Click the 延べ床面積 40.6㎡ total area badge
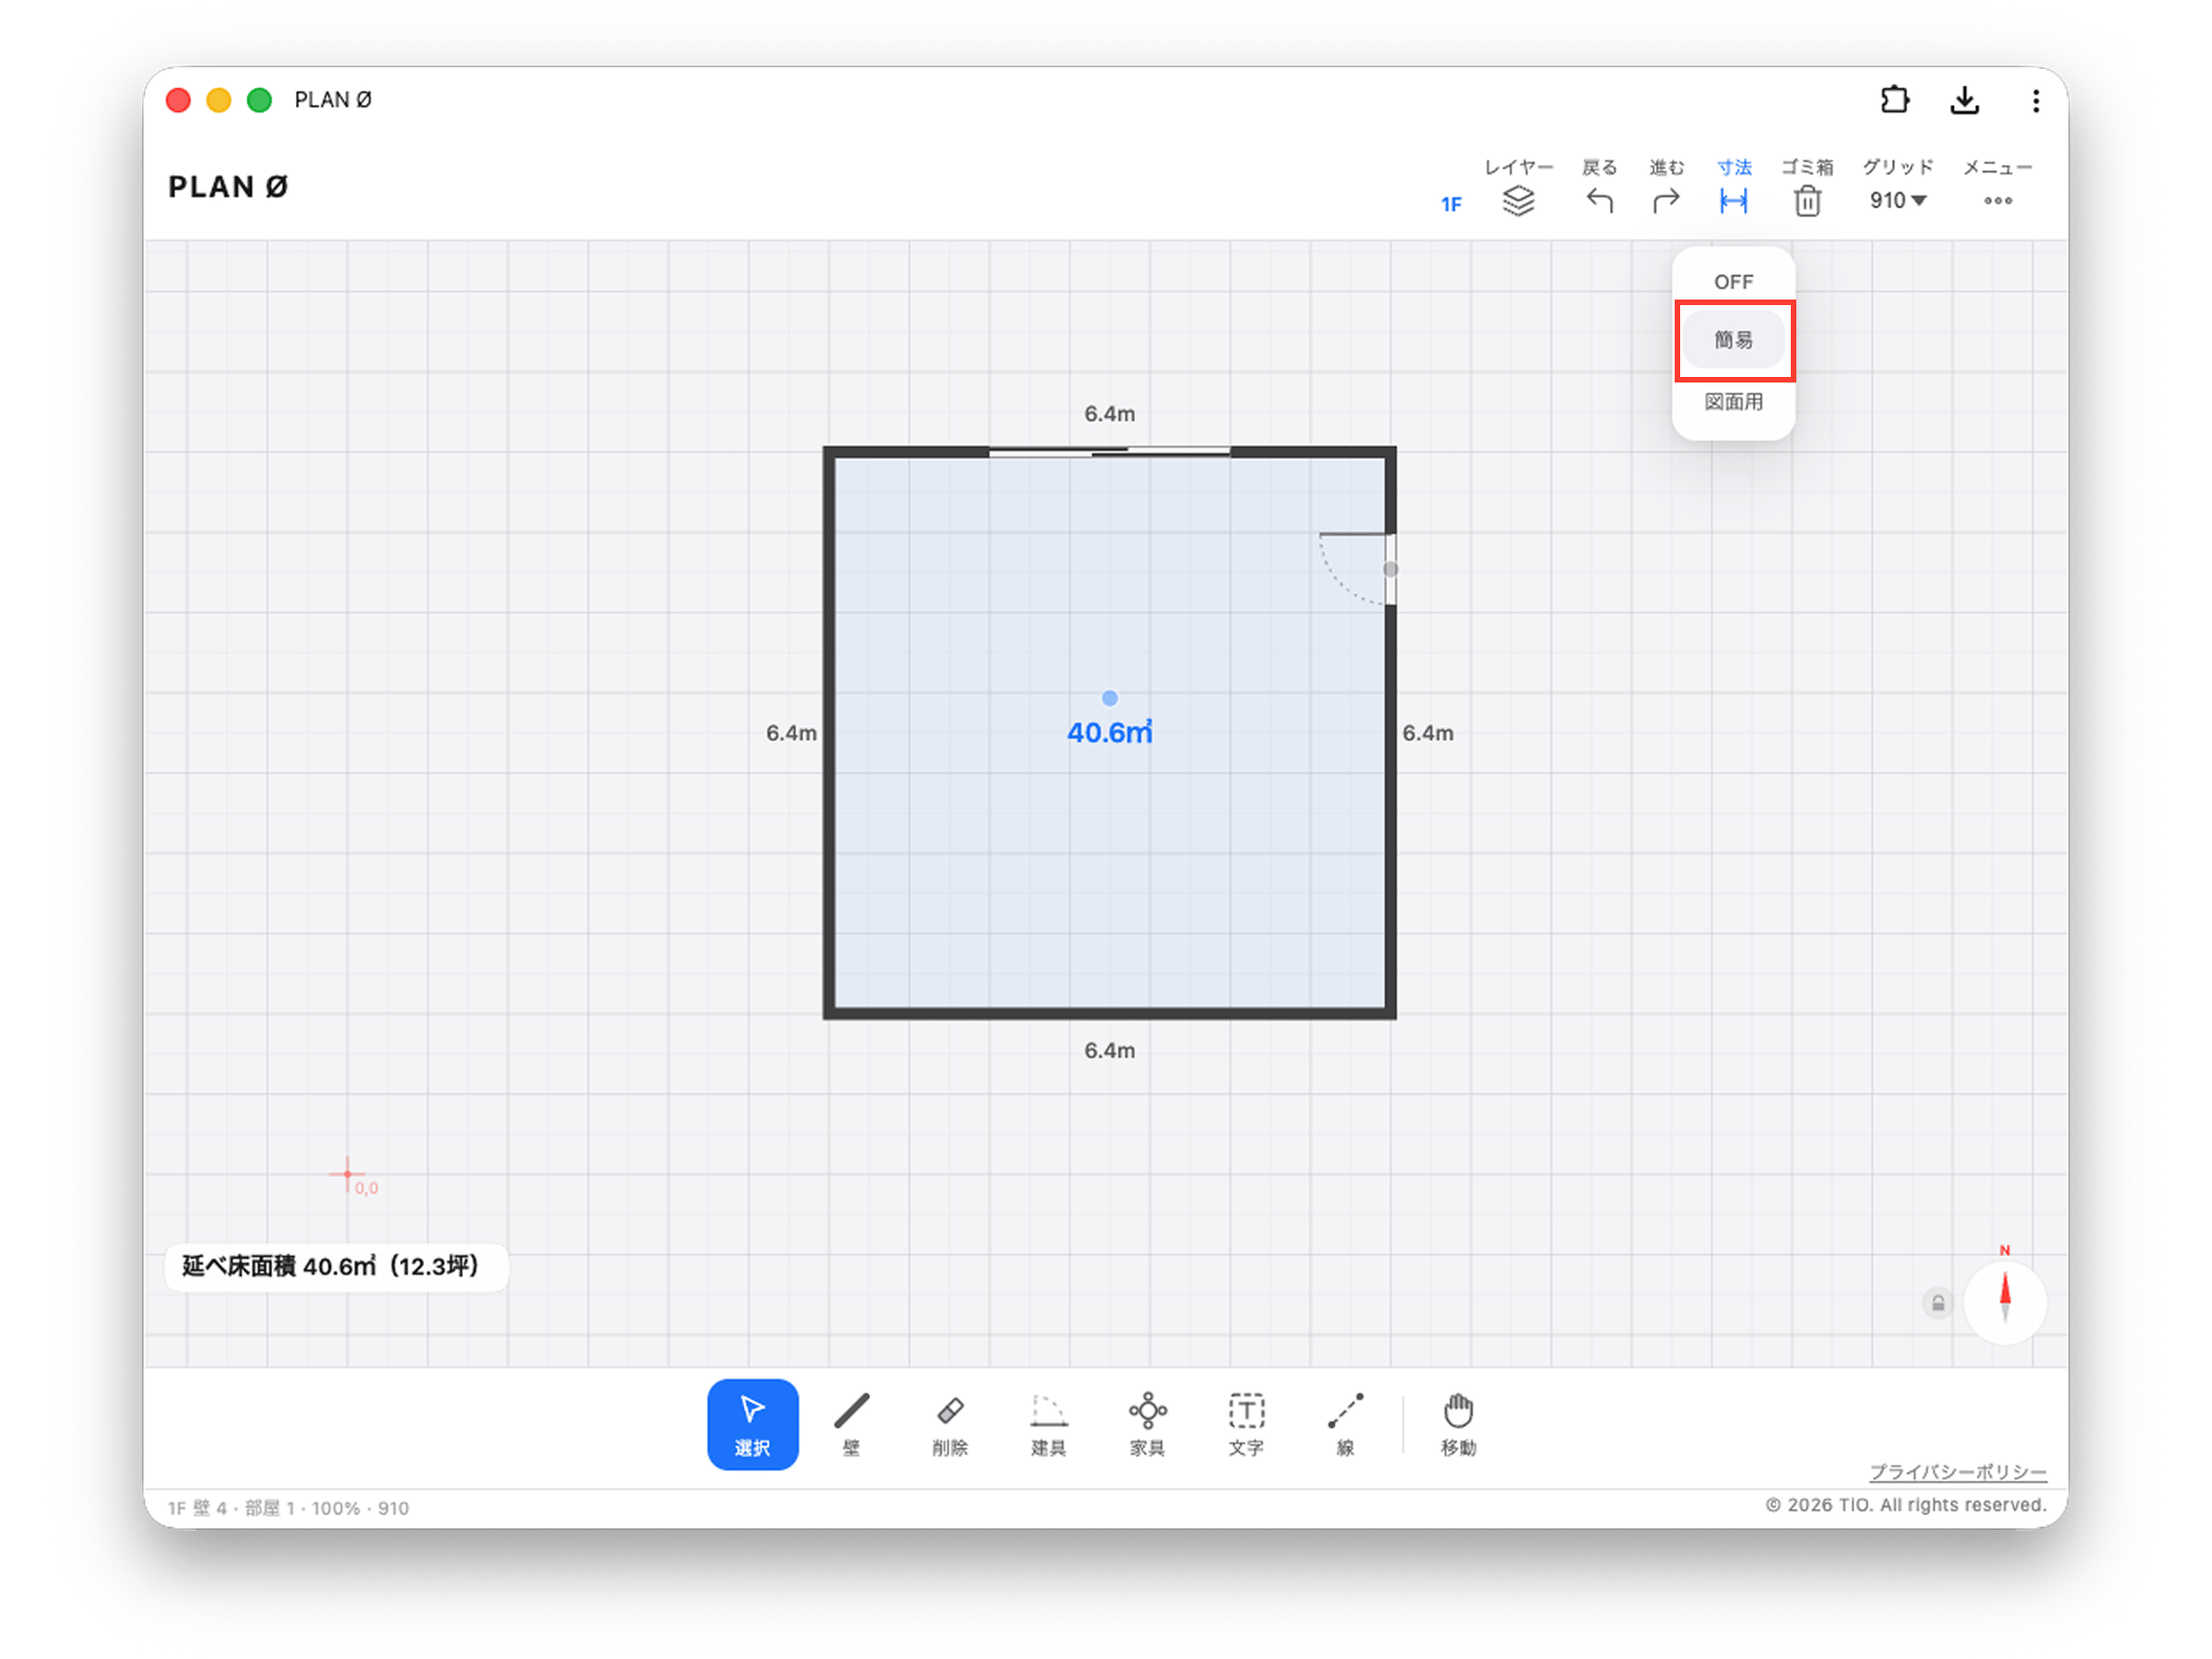This screenshot has width=2212, height=1659. [x=336, y=1266]
